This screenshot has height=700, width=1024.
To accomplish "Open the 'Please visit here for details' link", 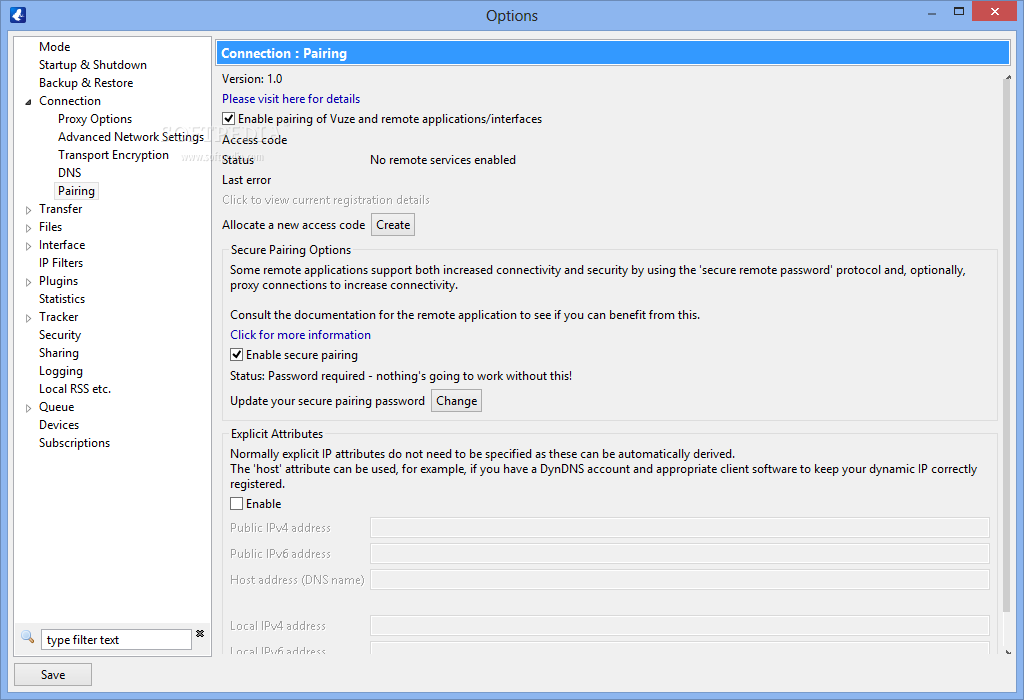I will click(x=291, y=99).
